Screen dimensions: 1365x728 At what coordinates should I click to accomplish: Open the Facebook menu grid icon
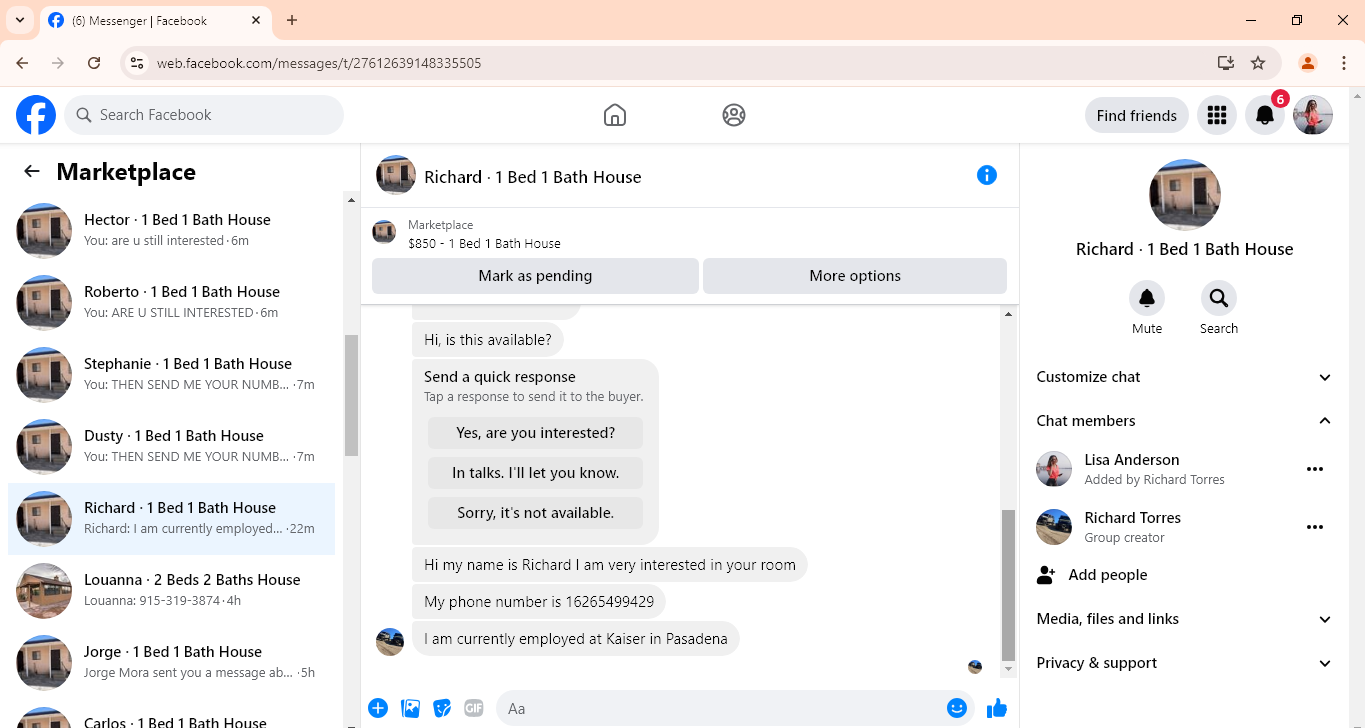tap(1217, 115)
